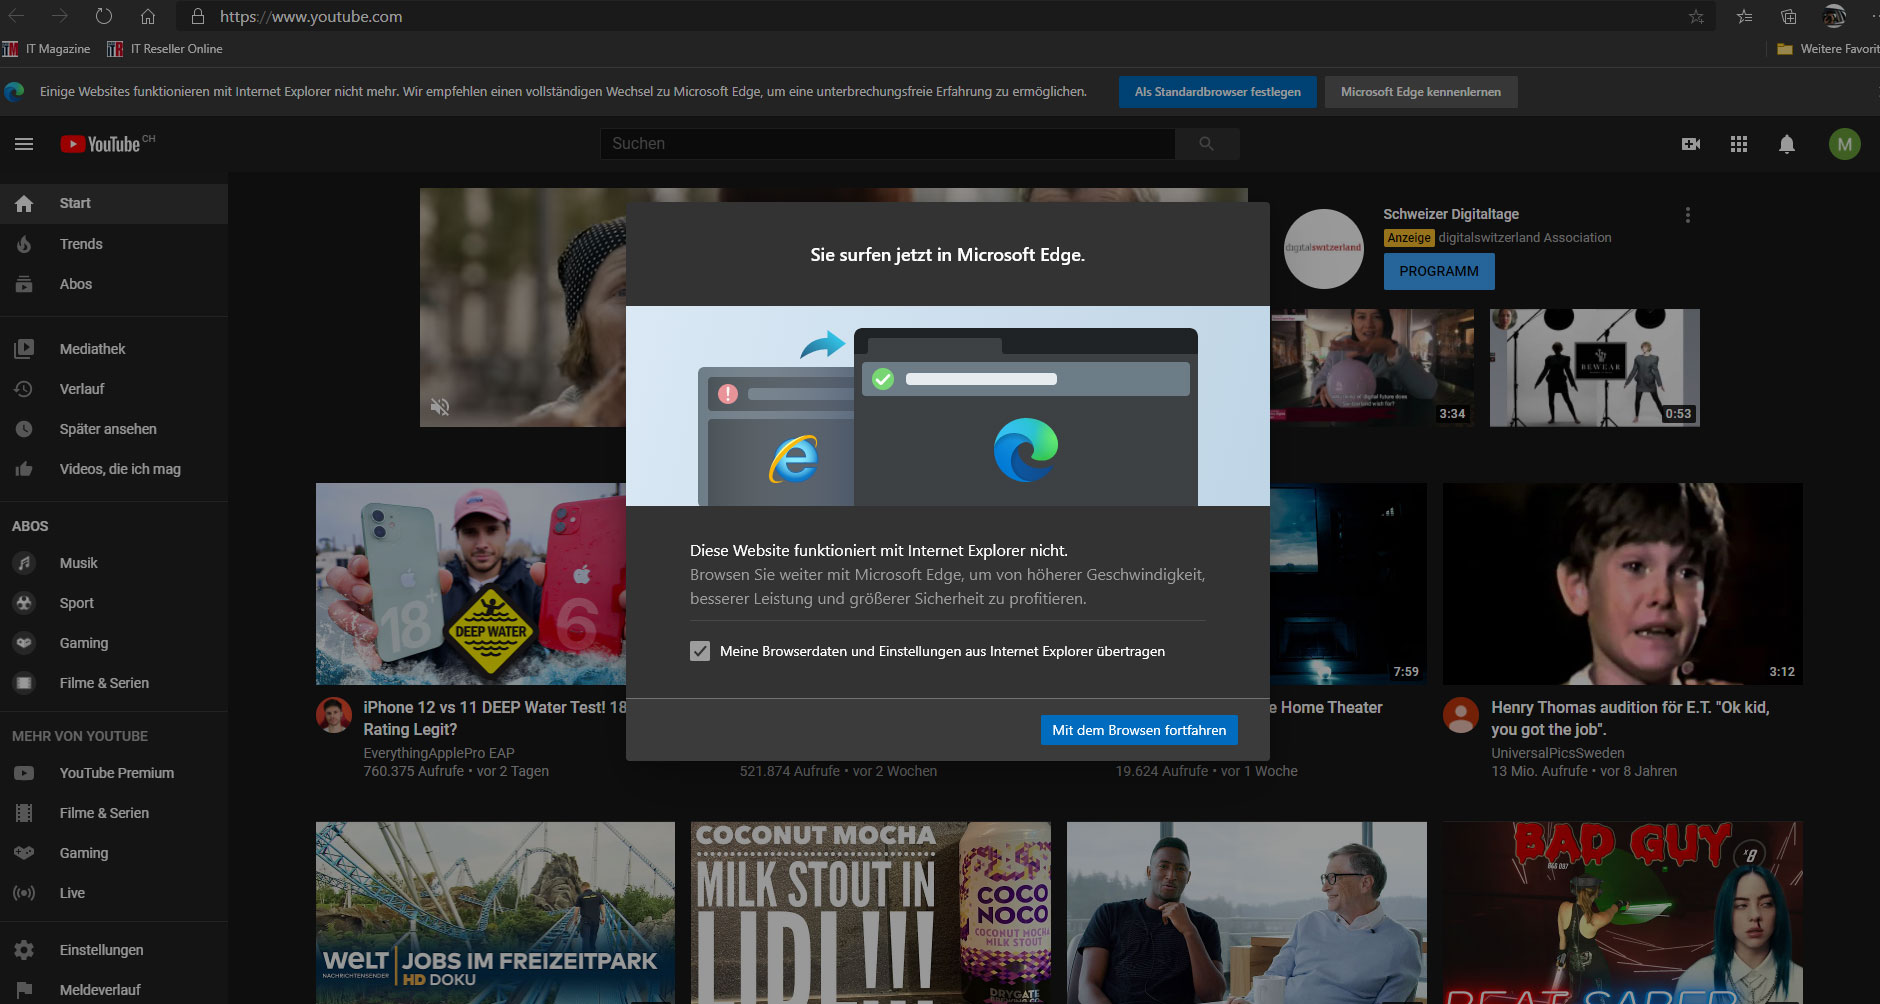Viewport: 1880px width, 1004px height.
Task: Open the iPhone 12 vs 11 water test thumbnail
Action: [471, 584]
